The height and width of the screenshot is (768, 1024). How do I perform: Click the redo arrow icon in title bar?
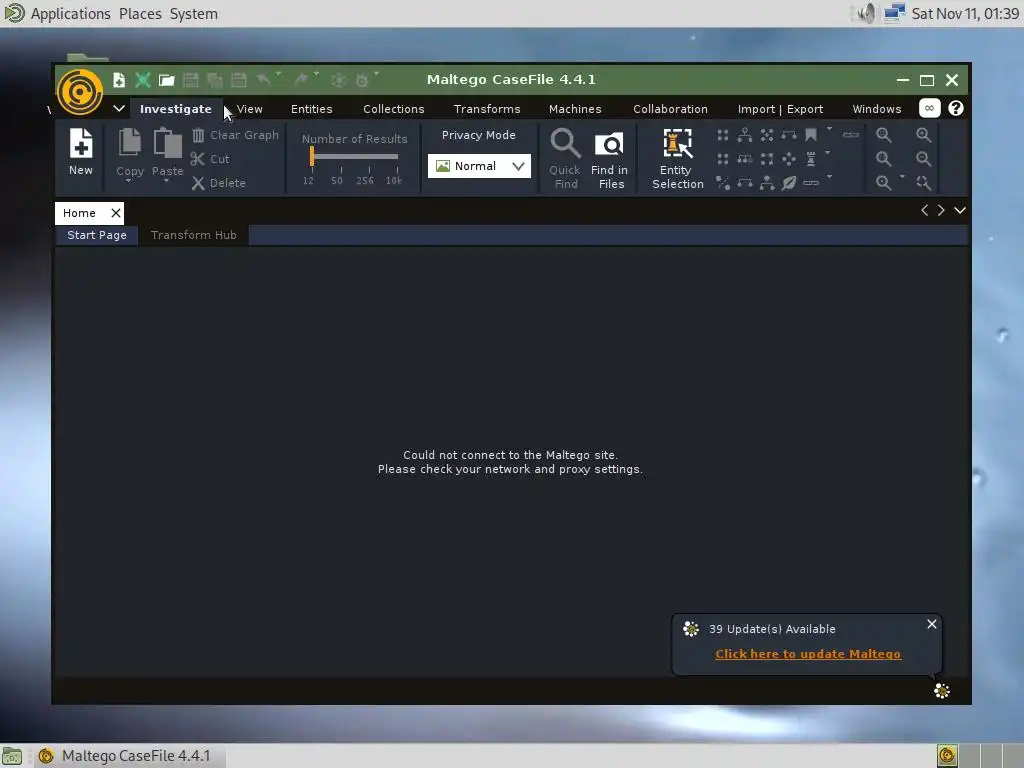(301, 80)
